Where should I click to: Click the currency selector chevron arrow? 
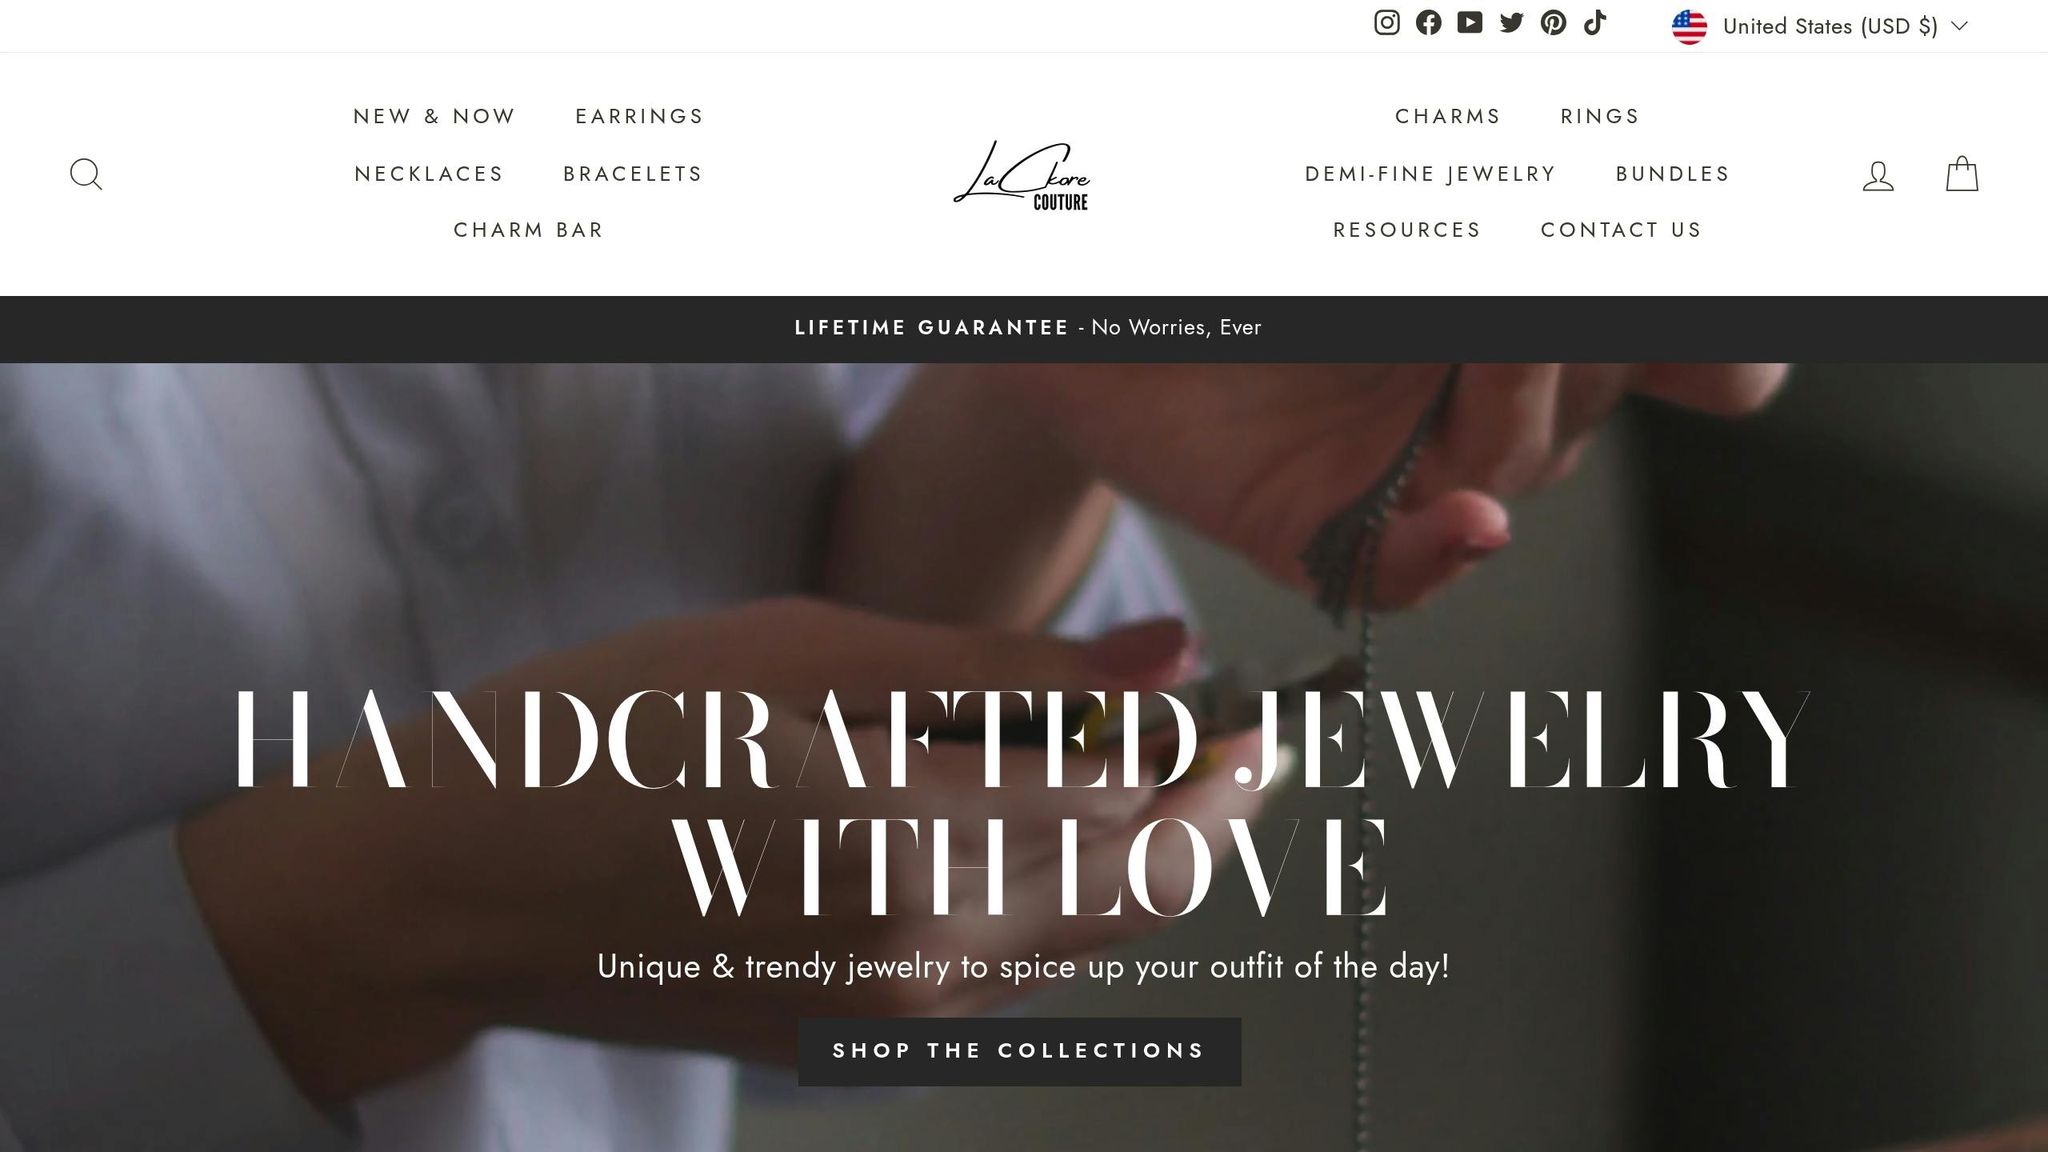point(1959,26)
